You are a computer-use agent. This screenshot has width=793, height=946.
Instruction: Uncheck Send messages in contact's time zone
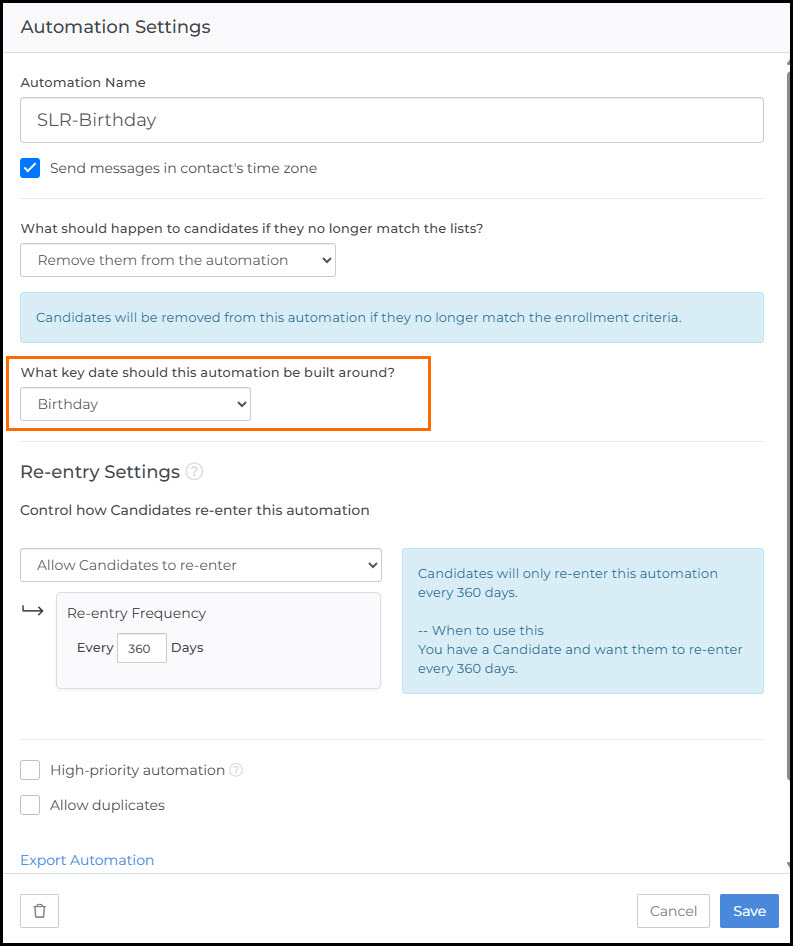click(31, 168)
